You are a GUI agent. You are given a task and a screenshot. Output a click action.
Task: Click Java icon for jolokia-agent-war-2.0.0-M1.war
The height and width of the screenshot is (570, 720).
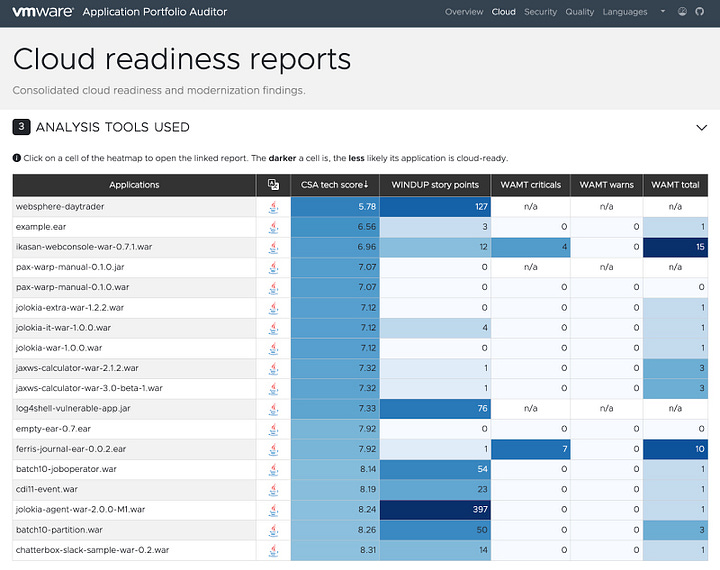[x=274, y=510]
